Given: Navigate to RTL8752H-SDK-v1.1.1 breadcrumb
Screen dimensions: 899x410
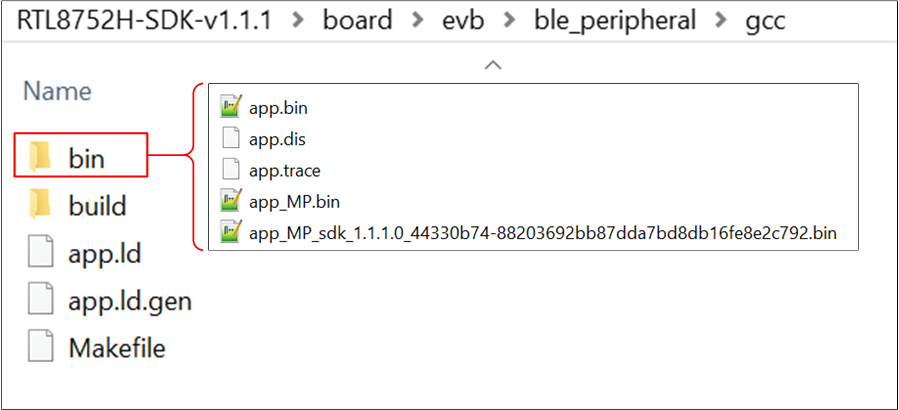Looking at the screenshot, I should 144,21.
